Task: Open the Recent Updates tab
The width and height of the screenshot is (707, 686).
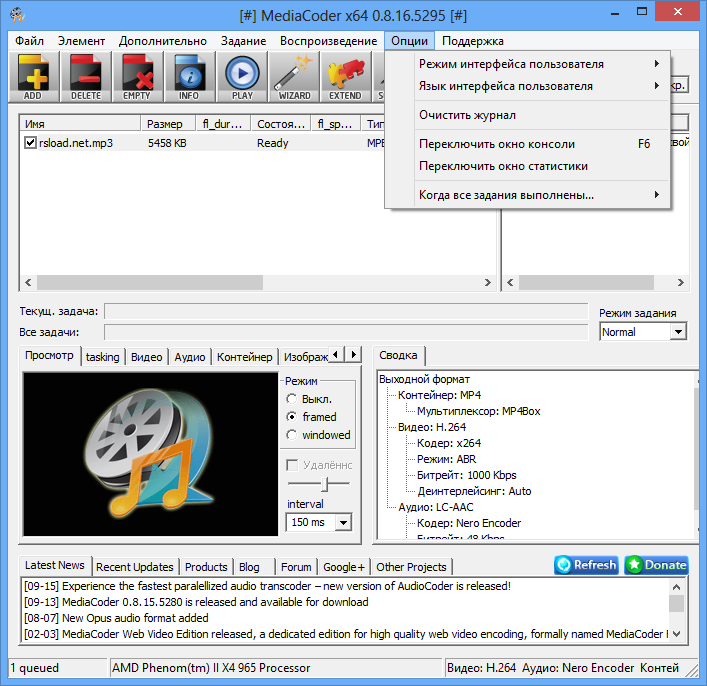Action: pos(134,567)
